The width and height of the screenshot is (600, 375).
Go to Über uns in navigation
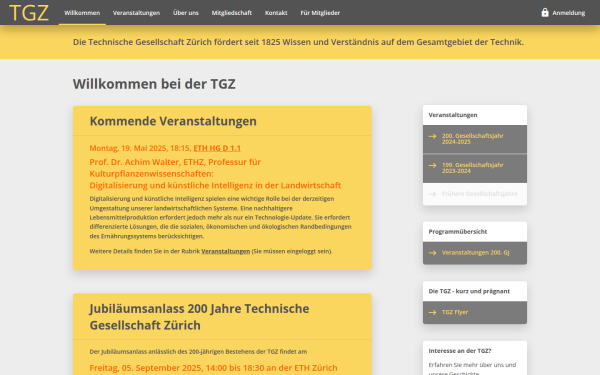click(186, 13)
